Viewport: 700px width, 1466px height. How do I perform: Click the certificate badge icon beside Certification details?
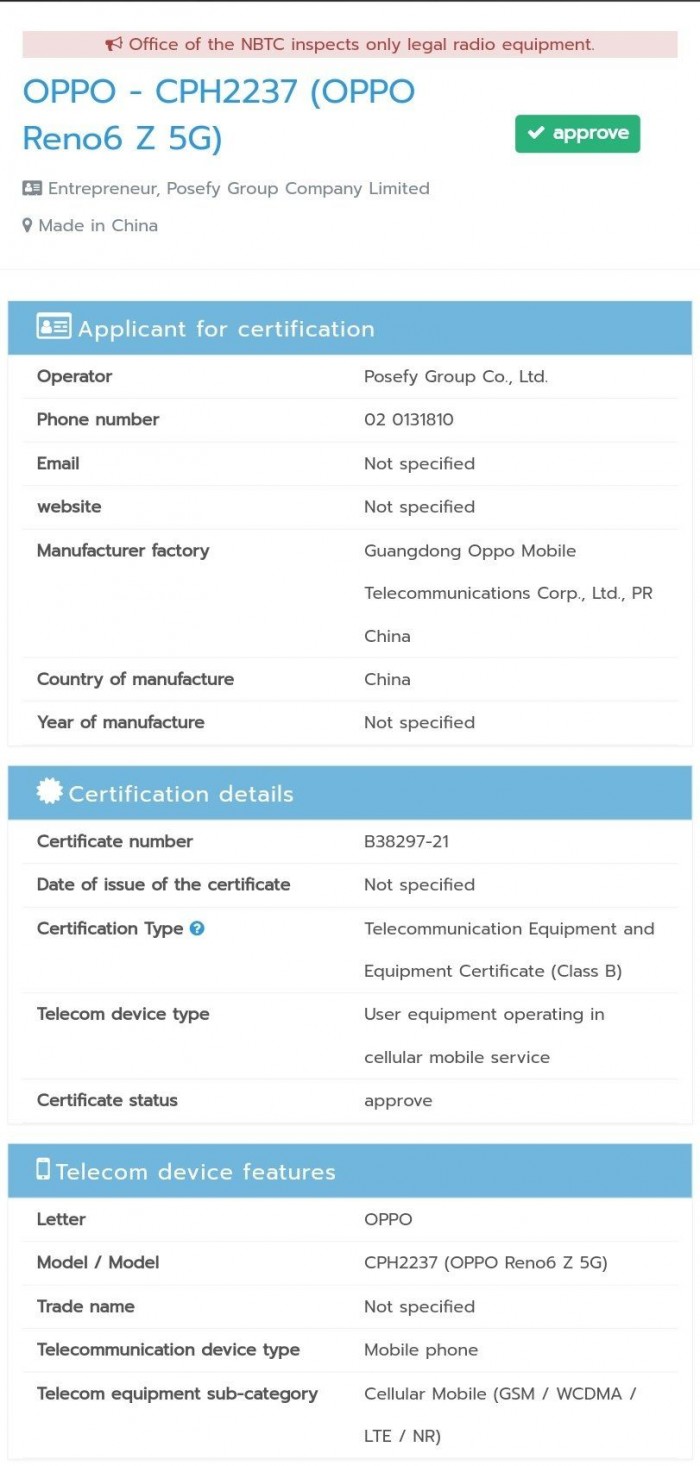point(49,791)
